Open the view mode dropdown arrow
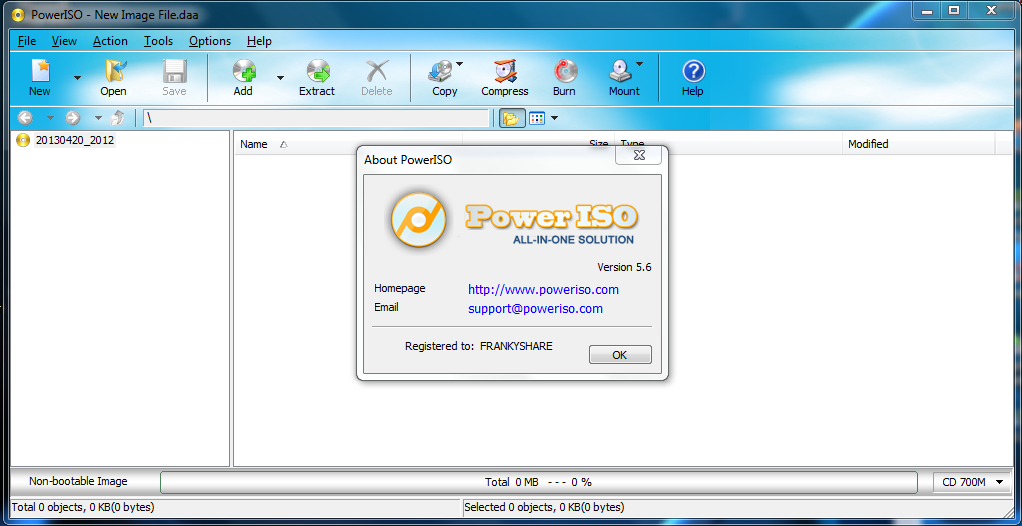Screen dimensions: 1022x526 [555, 119]
